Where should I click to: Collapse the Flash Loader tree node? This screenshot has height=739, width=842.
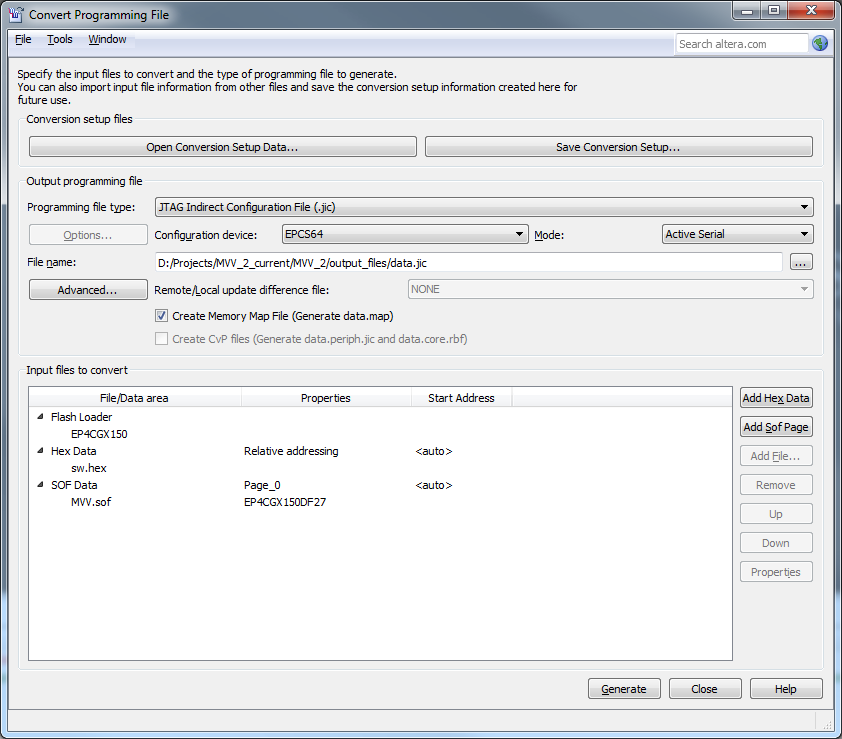pos(40,417)
